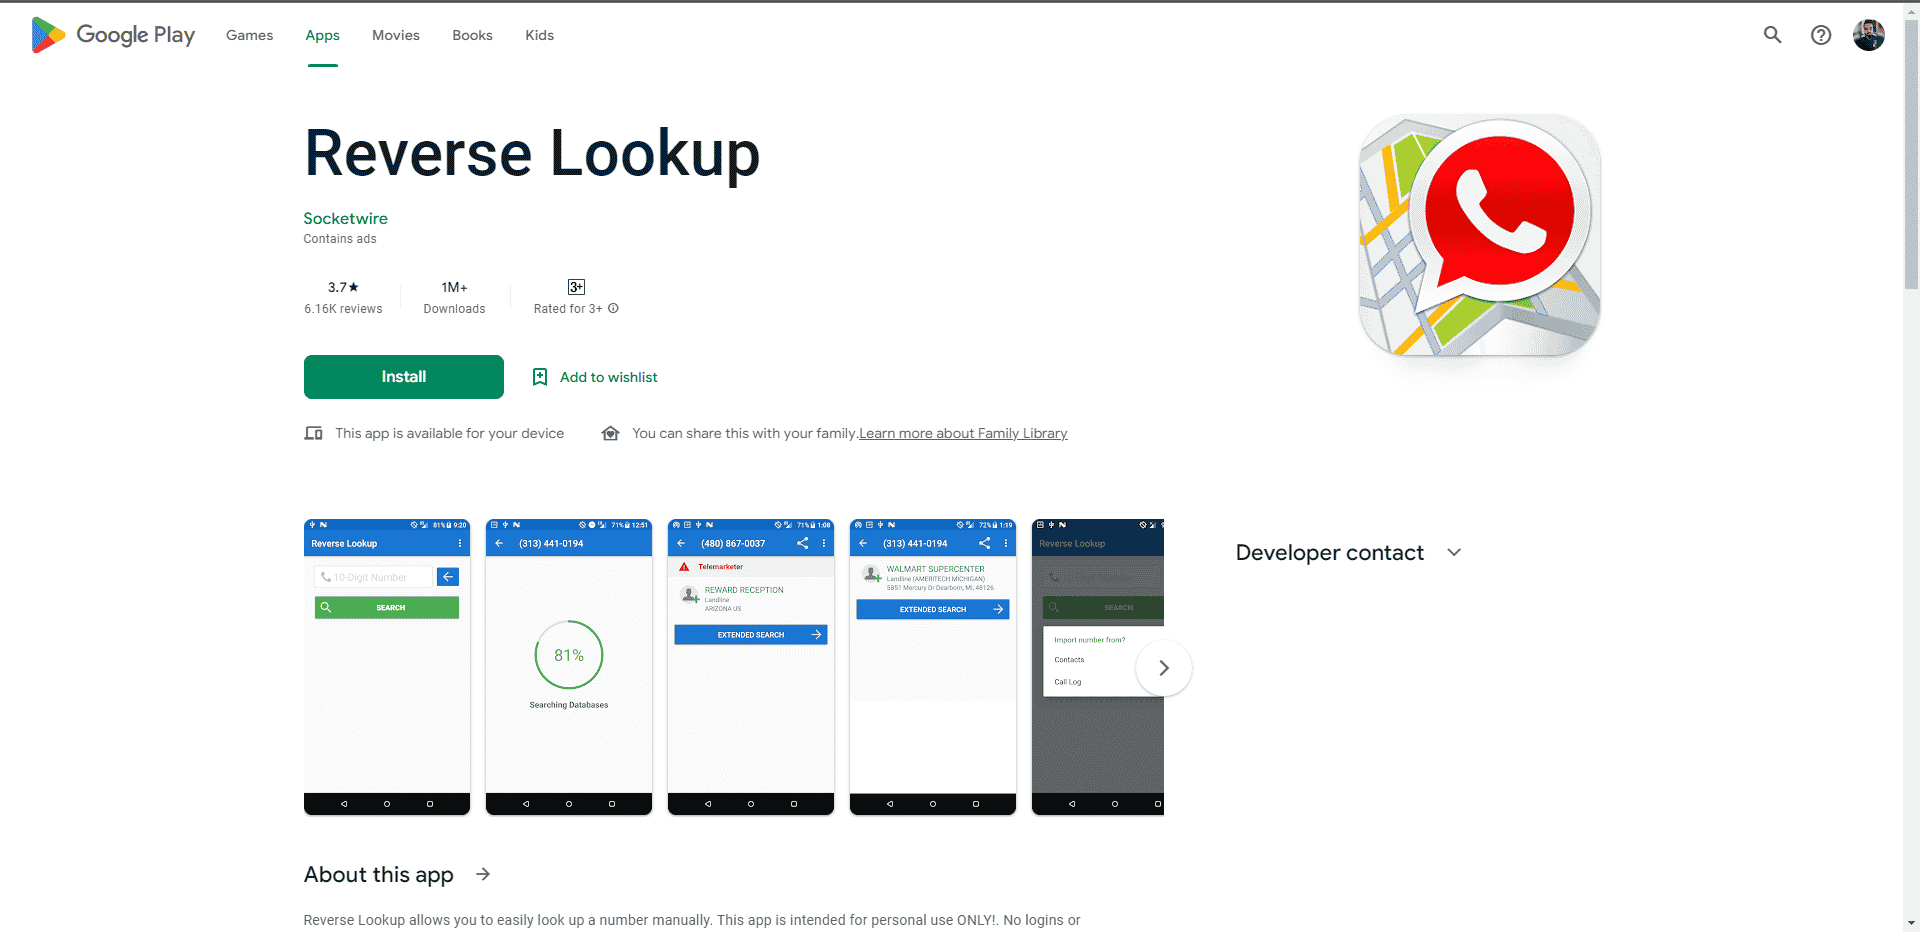Open the help center question mark icon
Screen dimensions: 1920x932
coord(1821,35)
